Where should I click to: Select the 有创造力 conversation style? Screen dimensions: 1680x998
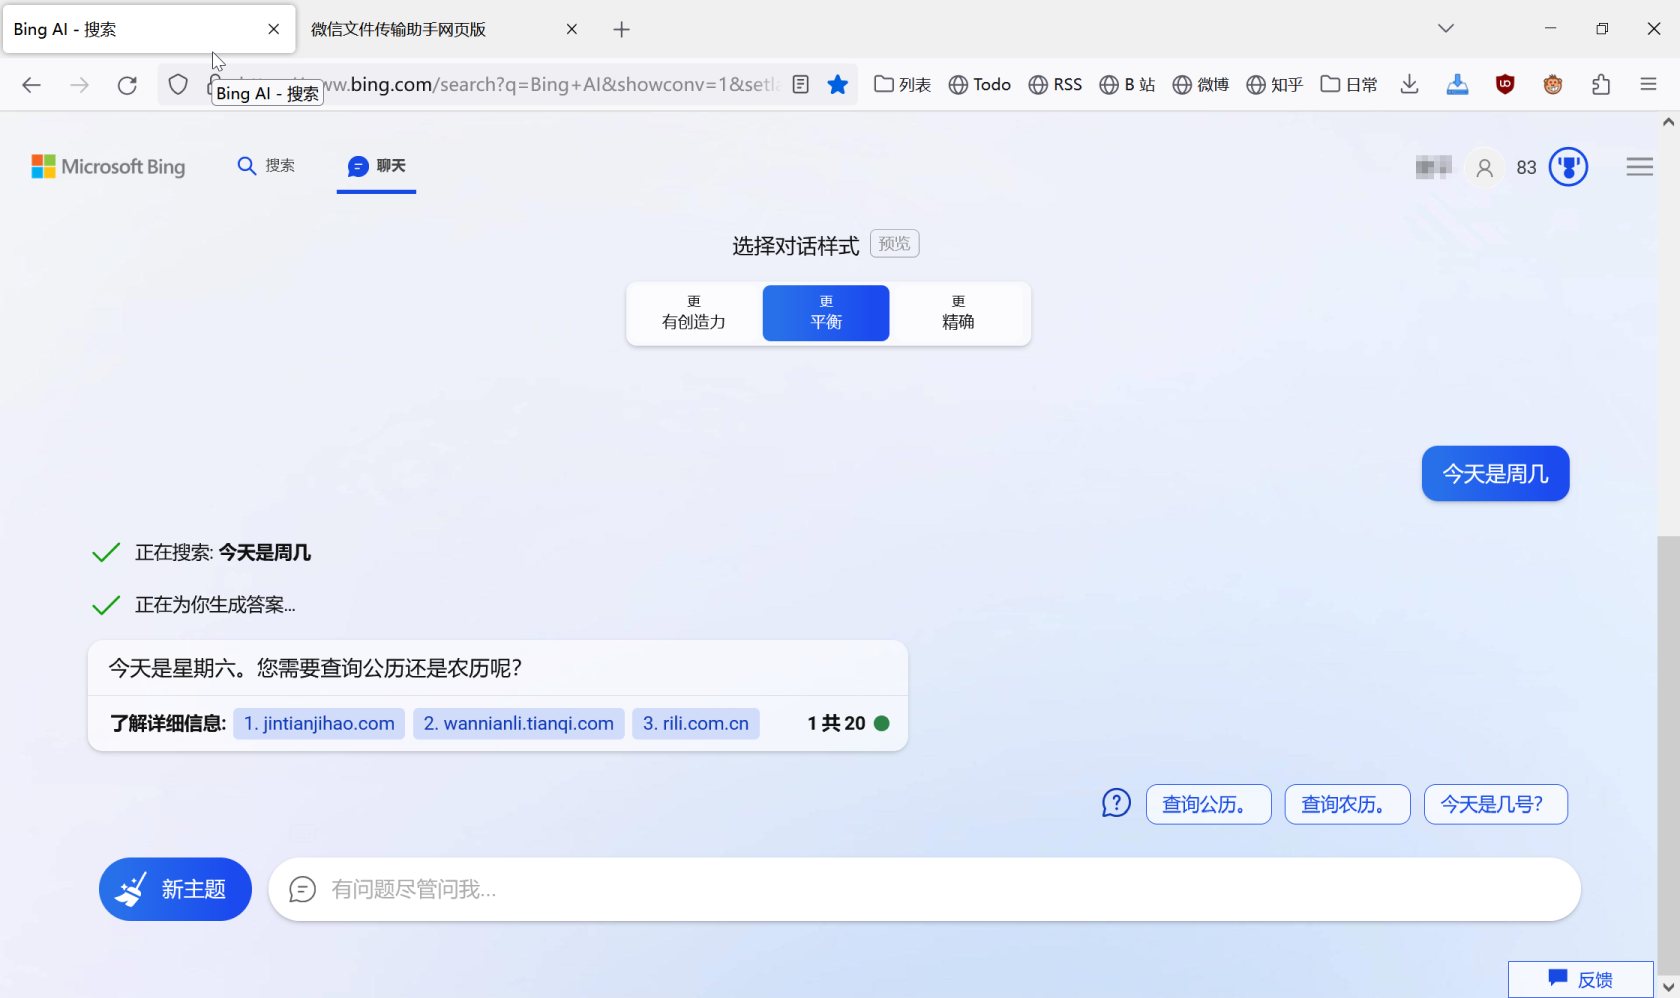coord(693,313)
